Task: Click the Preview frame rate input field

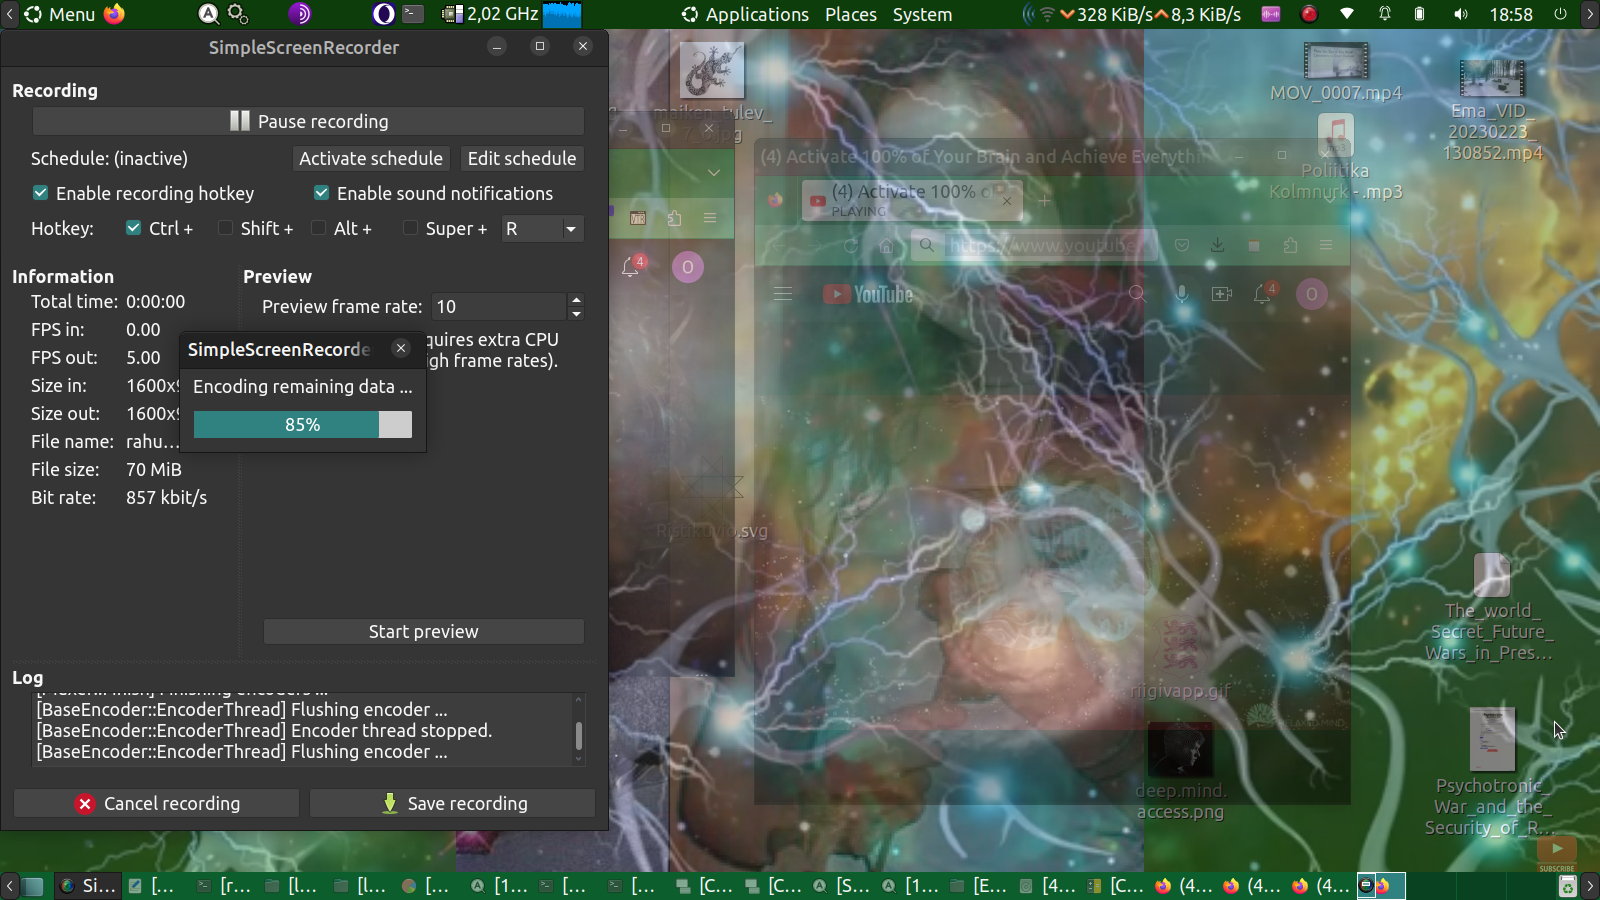Action: 498,306
